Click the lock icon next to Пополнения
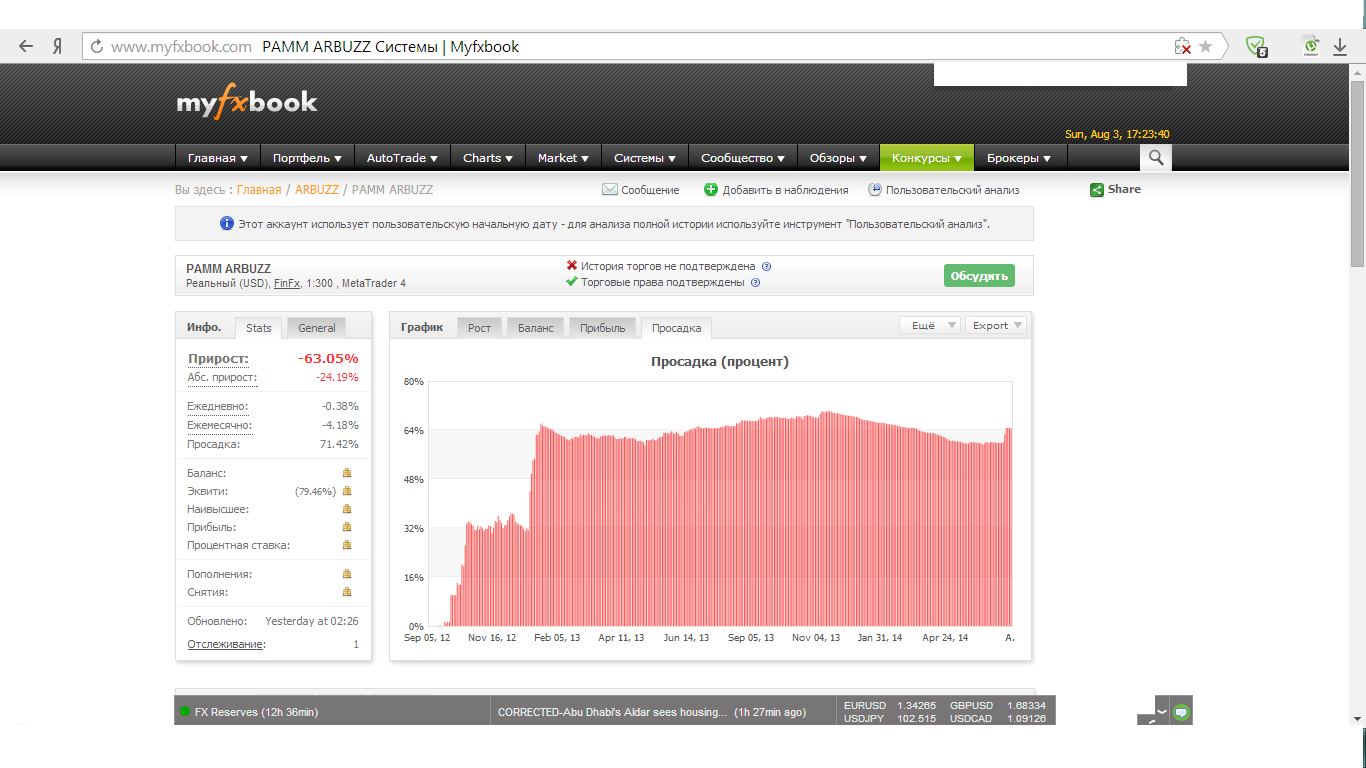The width and height of the screenshot is (1366, 768). tap(347, 574)
